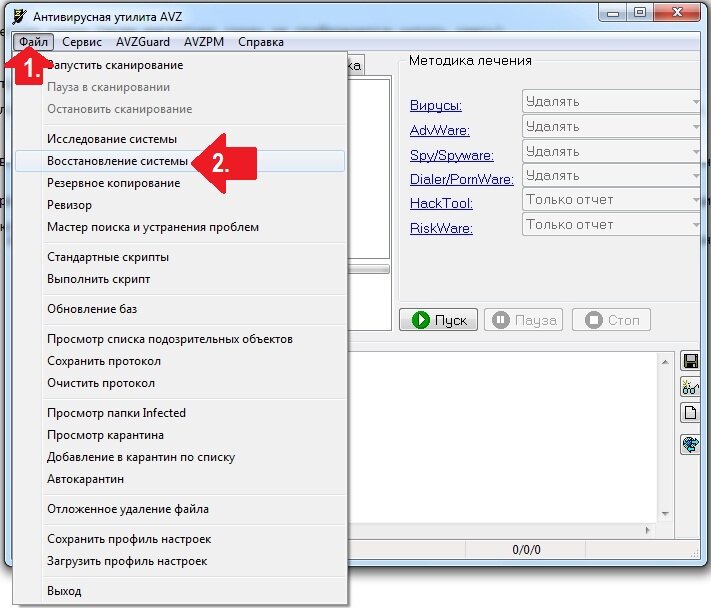Launch Мастер поиска и устранения проблем

pos(180,227)
